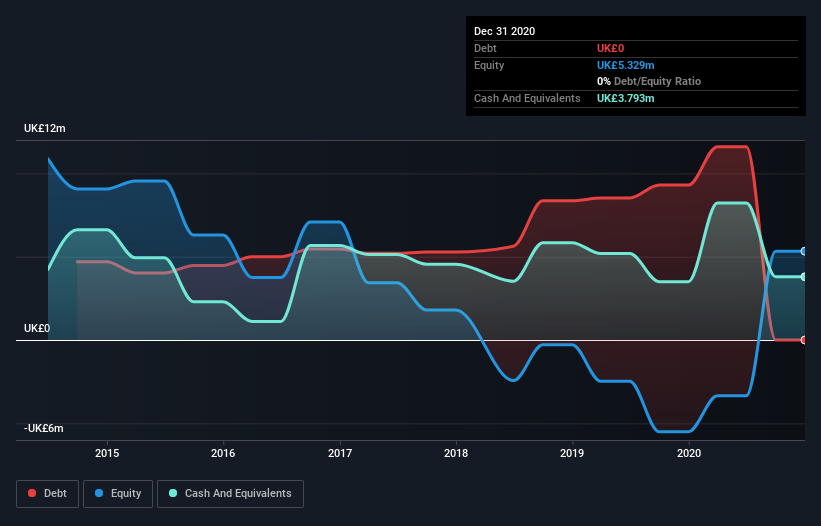821x526 pixels.
Task: Click the 0% Debt/Equity Ratio text
Action: click(649, 81)
